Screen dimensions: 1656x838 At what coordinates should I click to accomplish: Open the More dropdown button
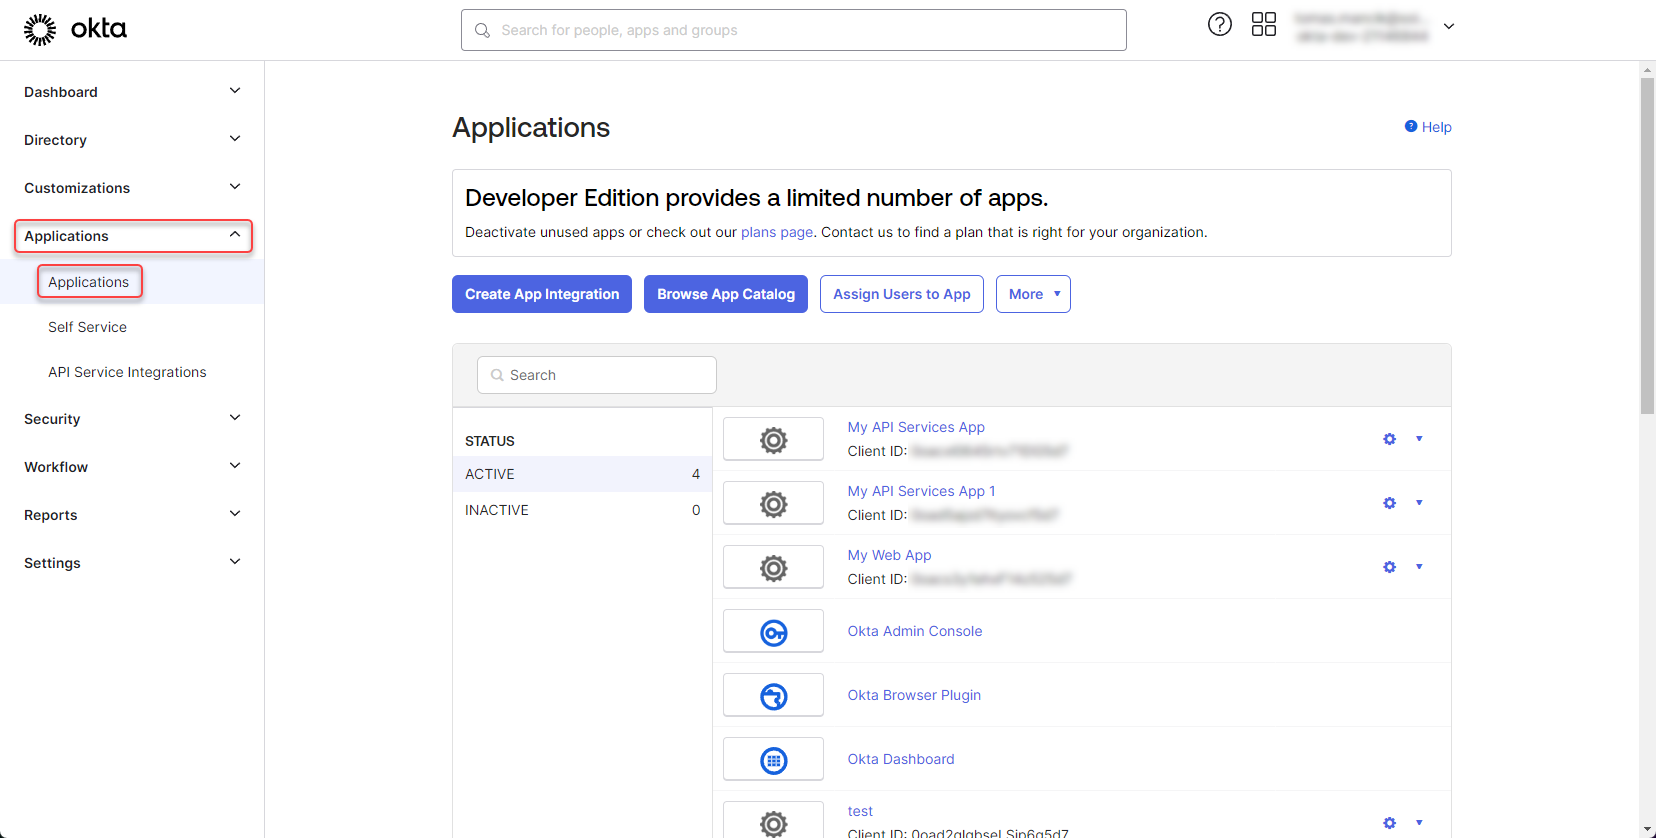pyautogui.click(x=1033, y=294)
